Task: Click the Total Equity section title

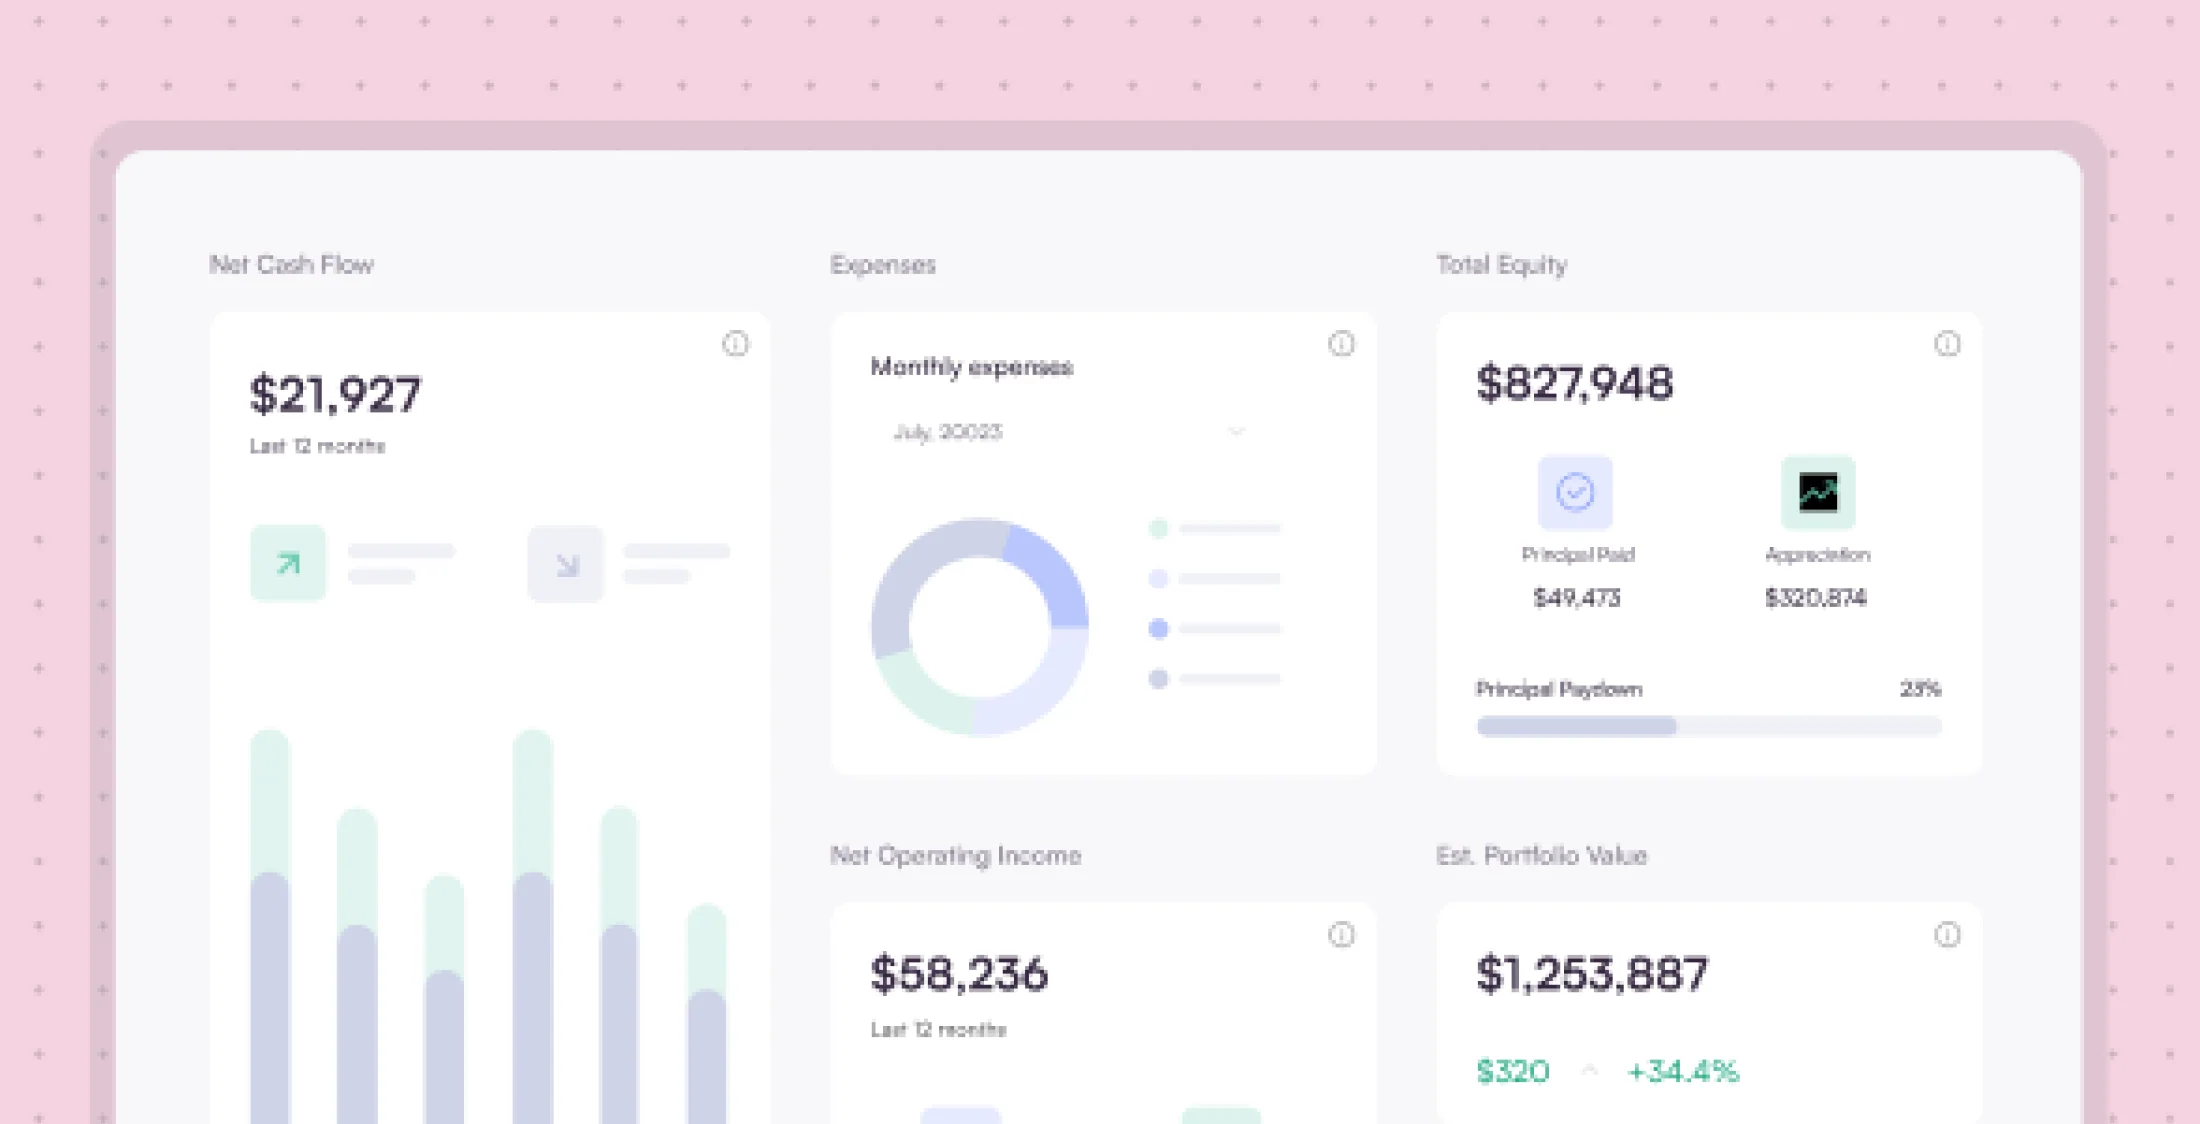Action: pyautogui.click(x=1502, y=265)
